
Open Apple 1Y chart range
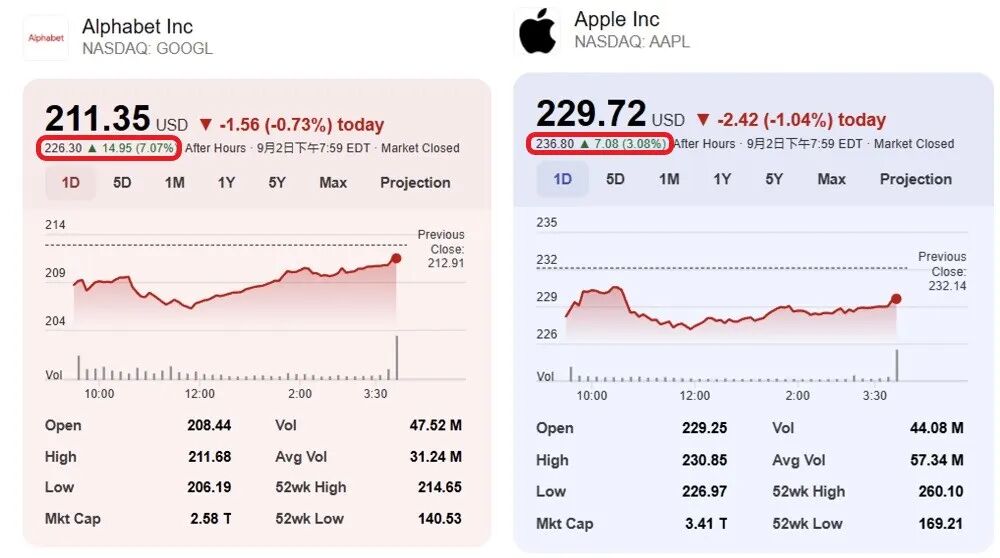pos(721,179)
